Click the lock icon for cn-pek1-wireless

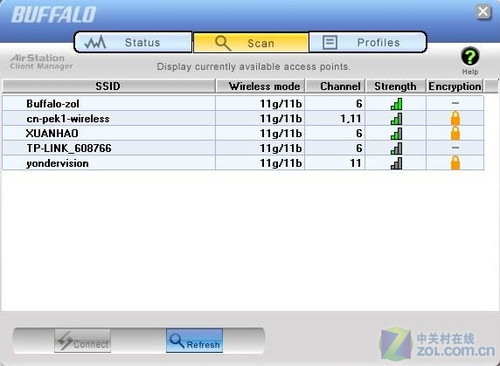click(455, 118)
